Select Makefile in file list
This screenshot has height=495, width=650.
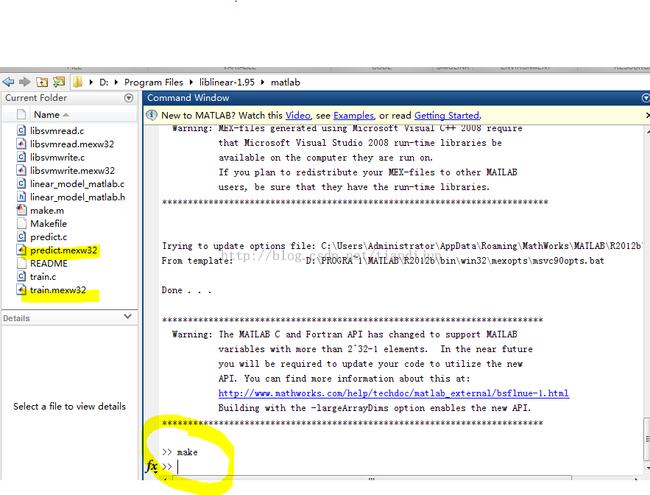pos(48,223)
